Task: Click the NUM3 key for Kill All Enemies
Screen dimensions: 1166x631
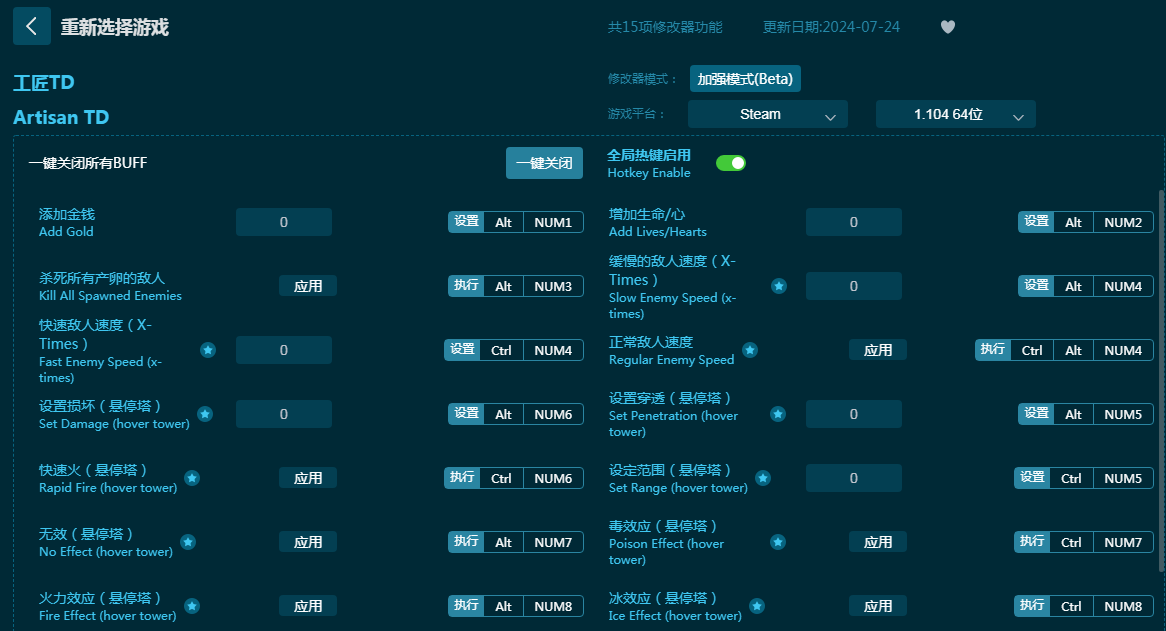Action: pos(553,286)
